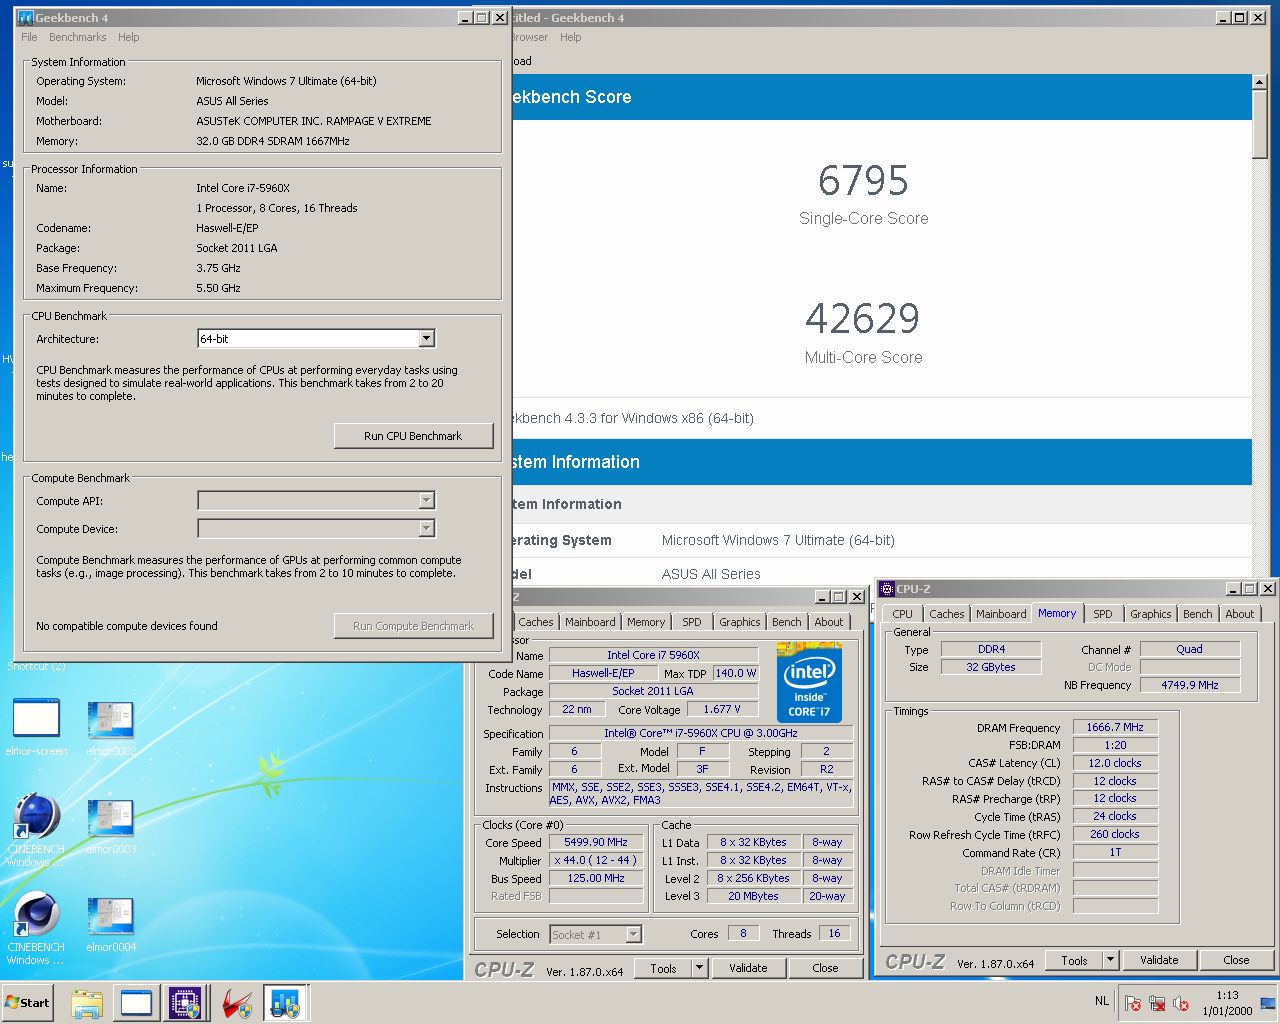Image resolution: width=1280 pixels, height=1024 pixels.
Task: Open Help menu in Geekbench 4 window
Action: [128, 37]
